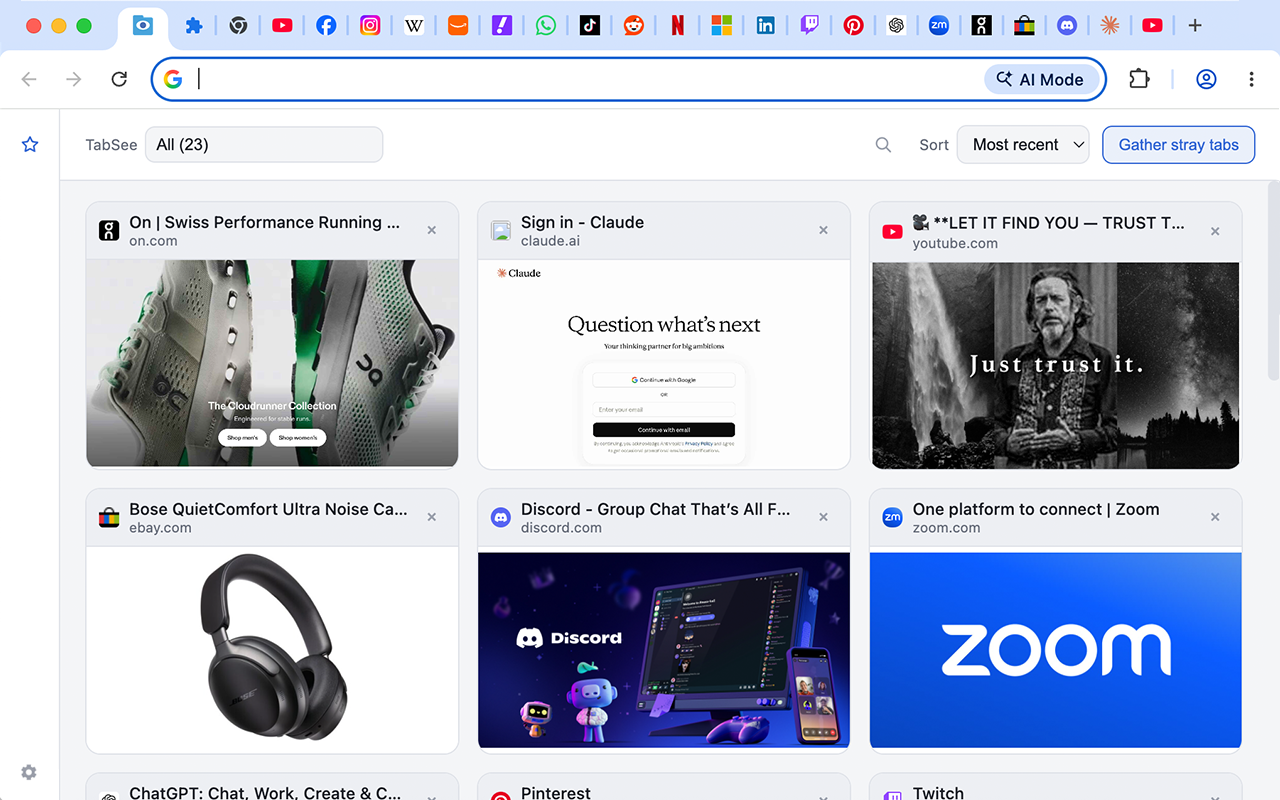
Task: Open the Amazon tab
Action: pos(458,26)
